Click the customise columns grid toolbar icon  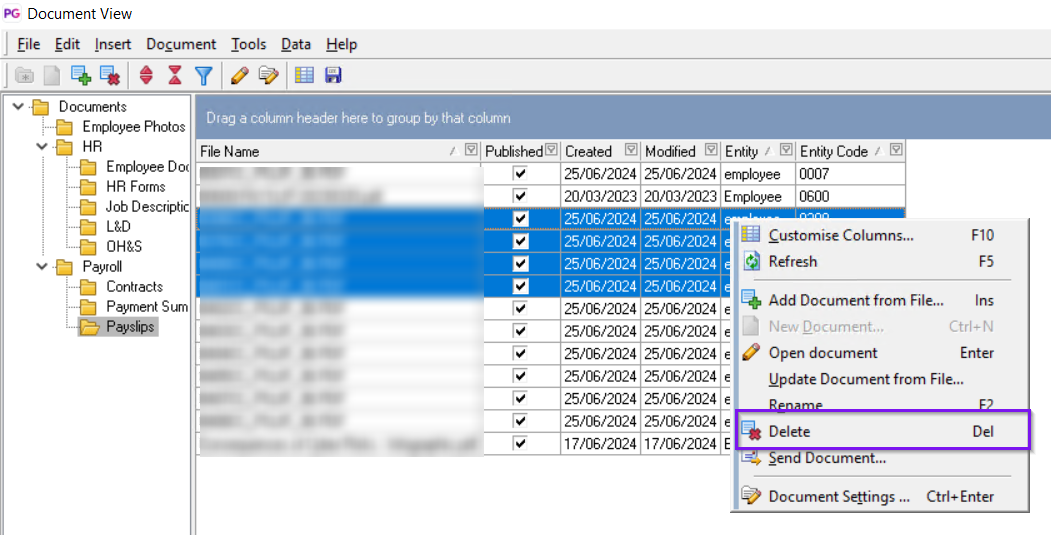304,75
